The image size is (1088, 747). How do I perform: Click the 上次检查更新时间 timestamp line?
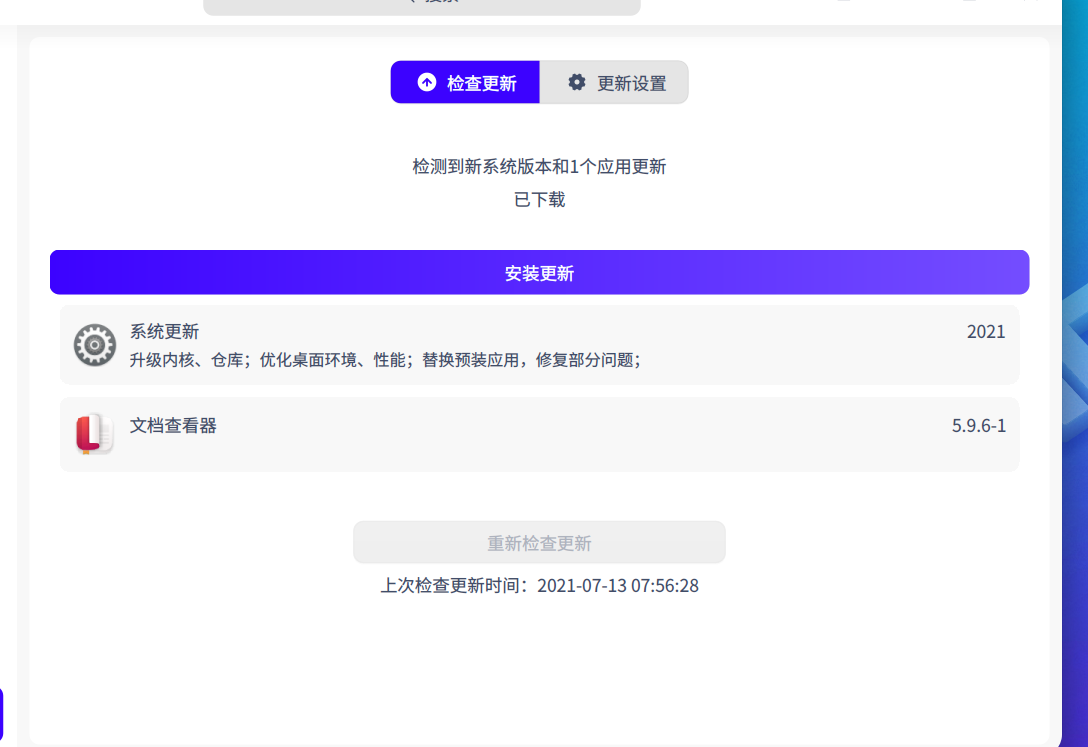coord(539,585)
